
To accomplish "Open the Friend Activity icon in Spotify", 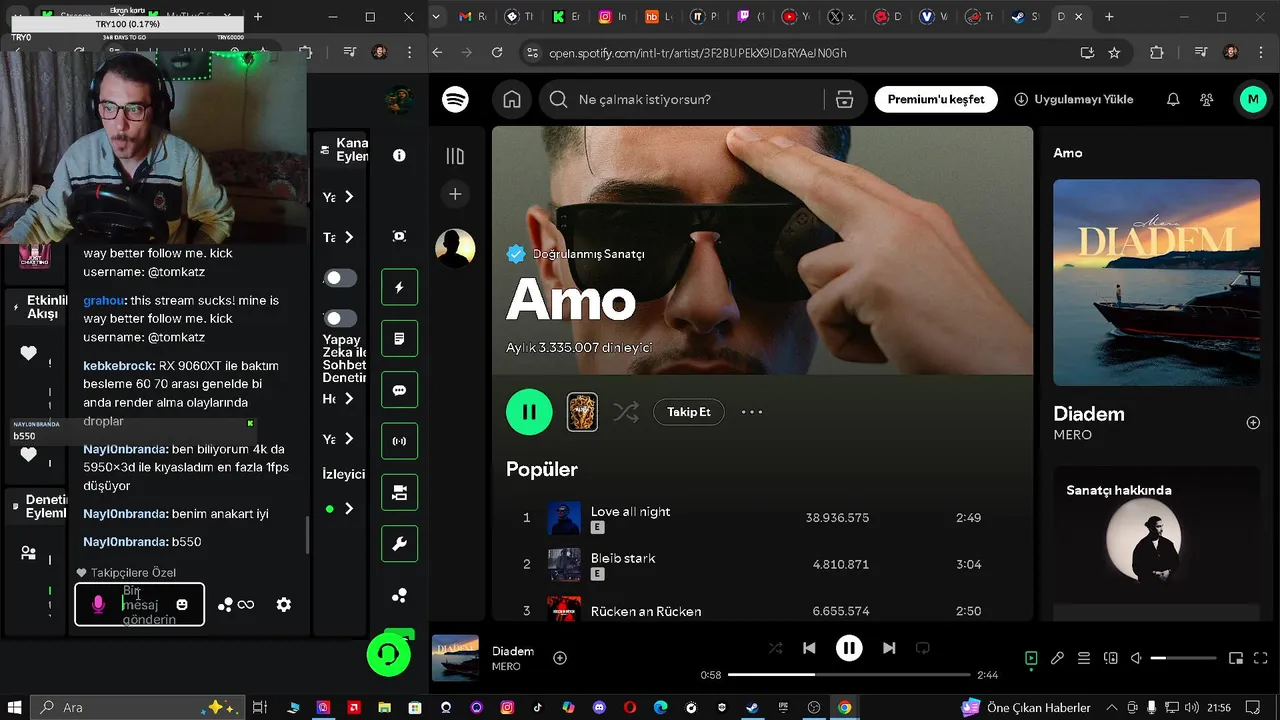I will click(x=1207, y=99).
